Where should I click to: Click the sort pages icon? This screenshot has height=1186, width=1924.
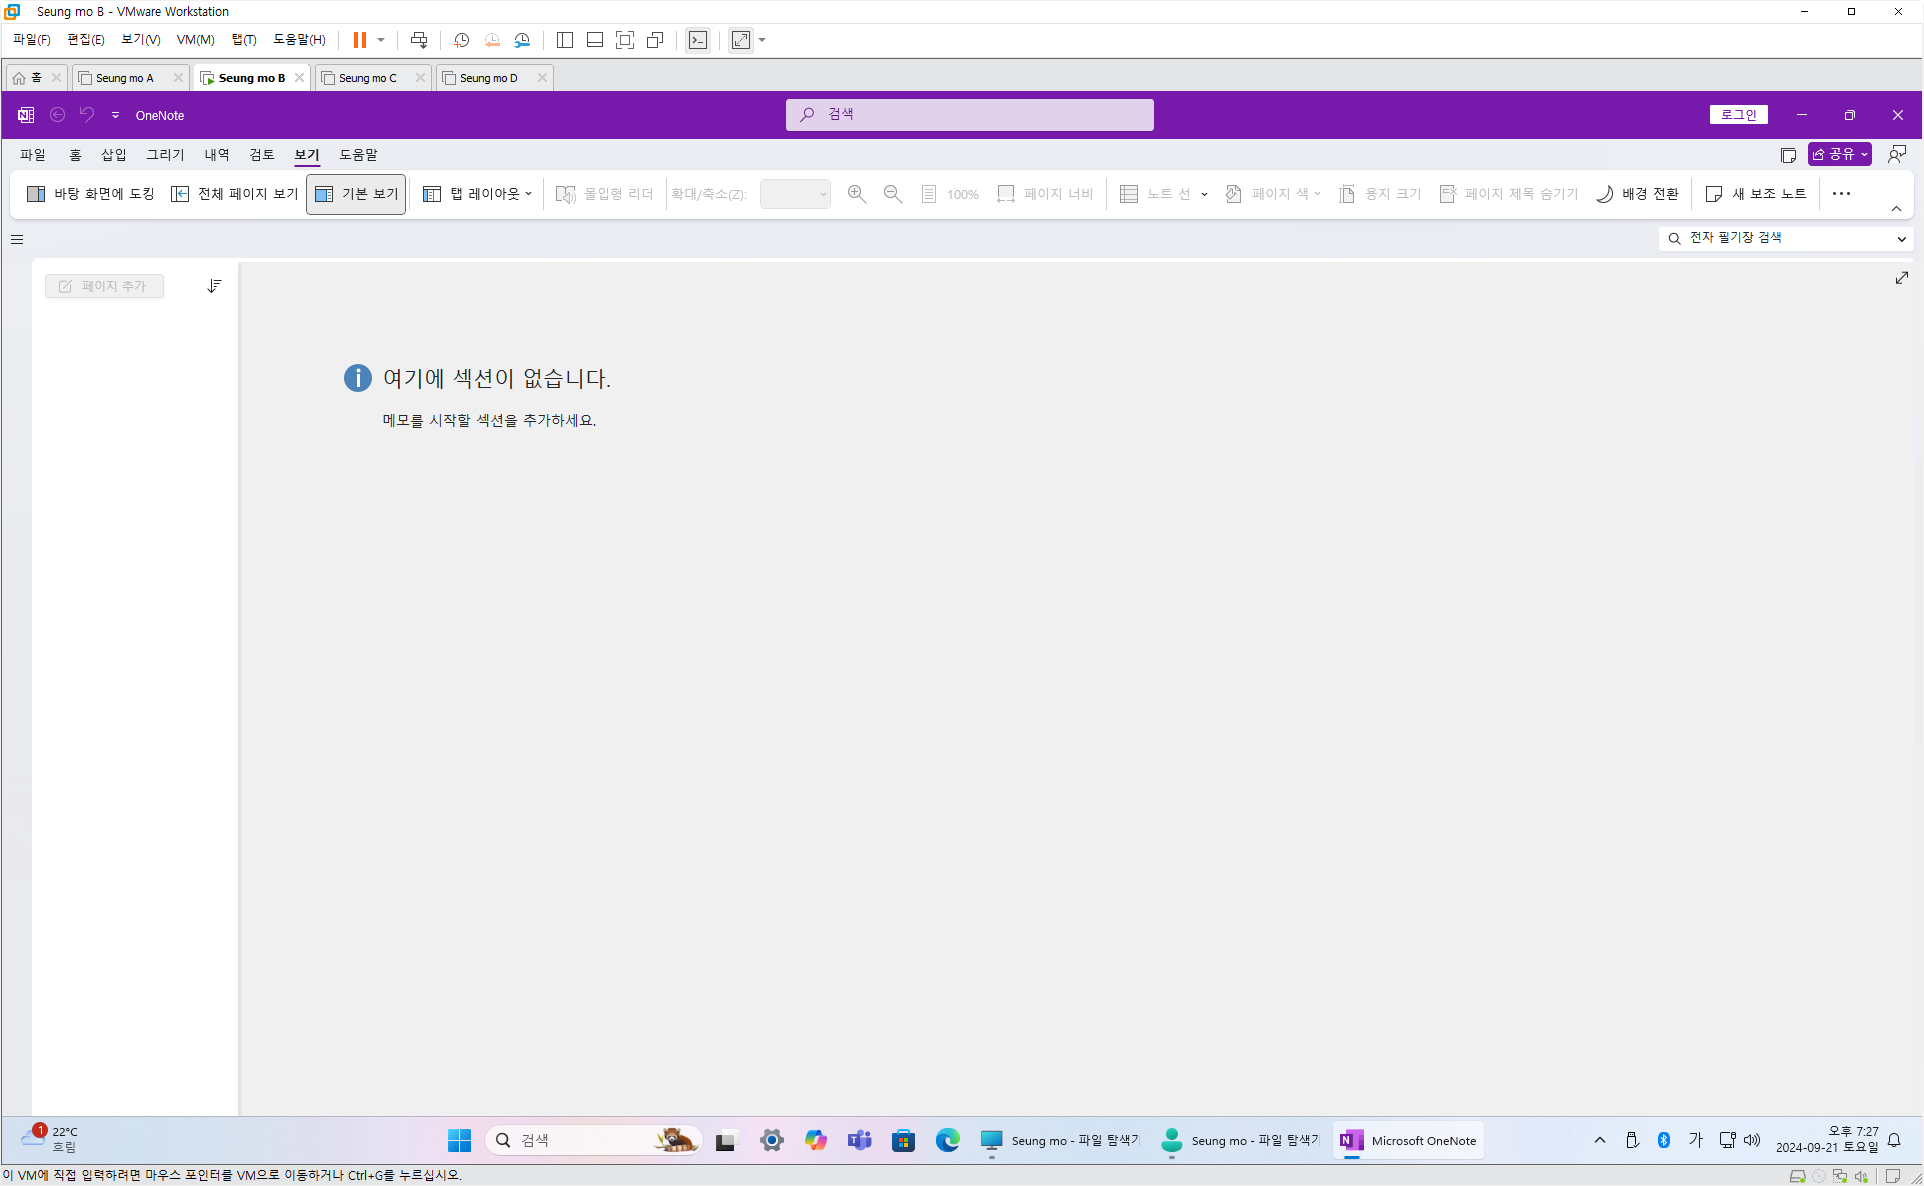(214, 286)
